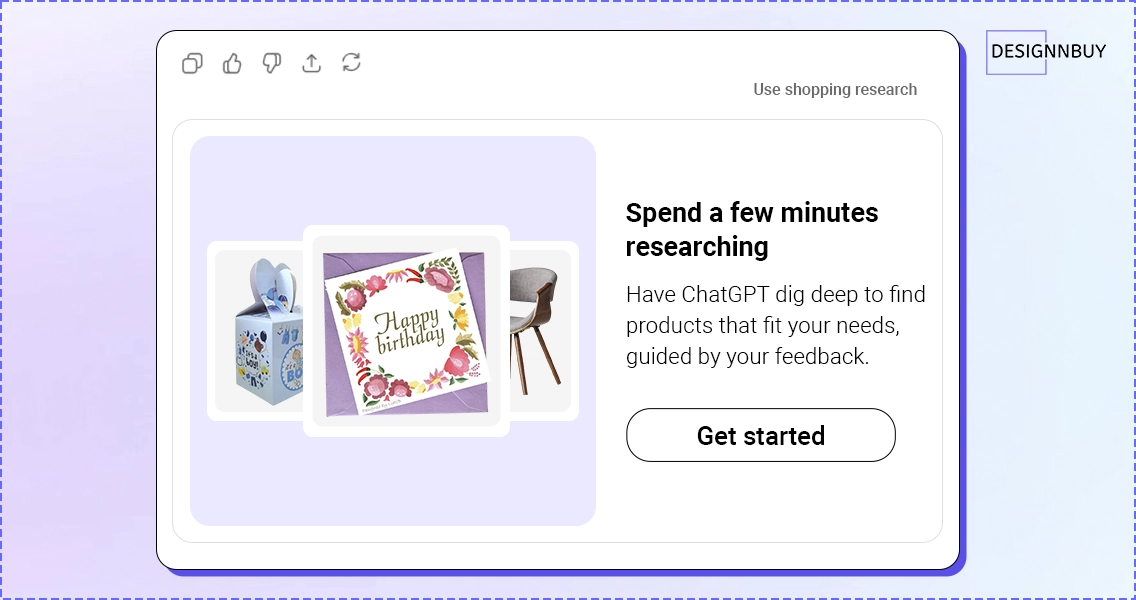This screenshot has height=600, width=1136.
Task: Open the Happy birthday card thumbnail
Action: (406, 331)
